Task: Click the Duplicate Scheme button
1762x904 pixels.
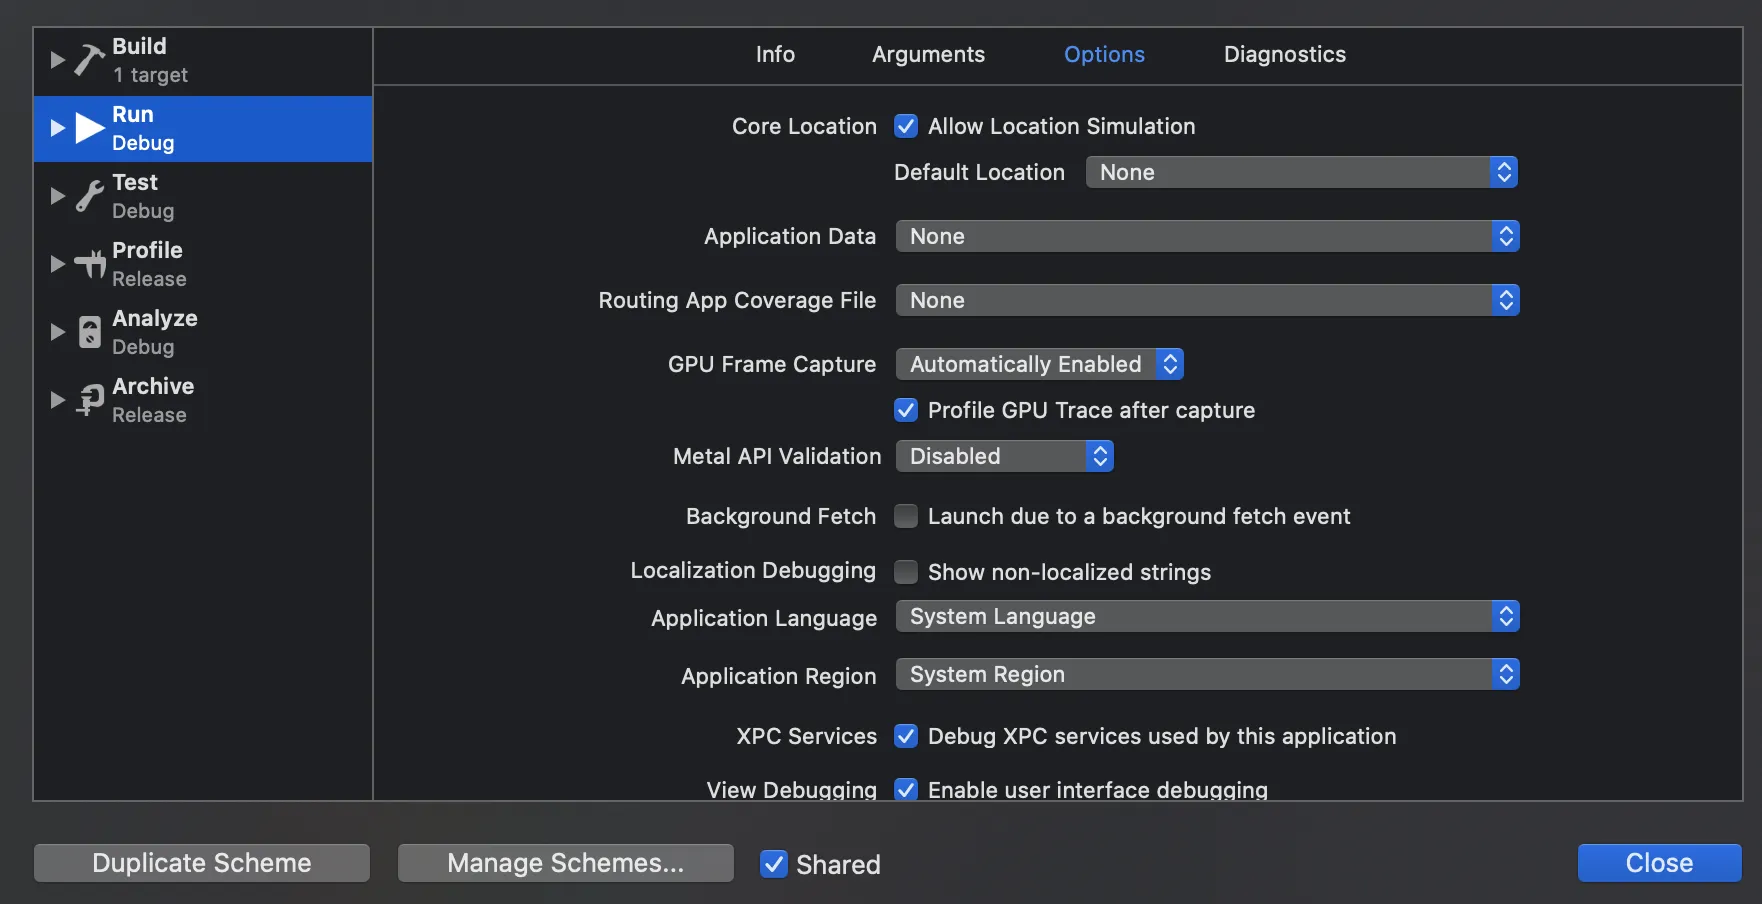Action: coord(202,863)
